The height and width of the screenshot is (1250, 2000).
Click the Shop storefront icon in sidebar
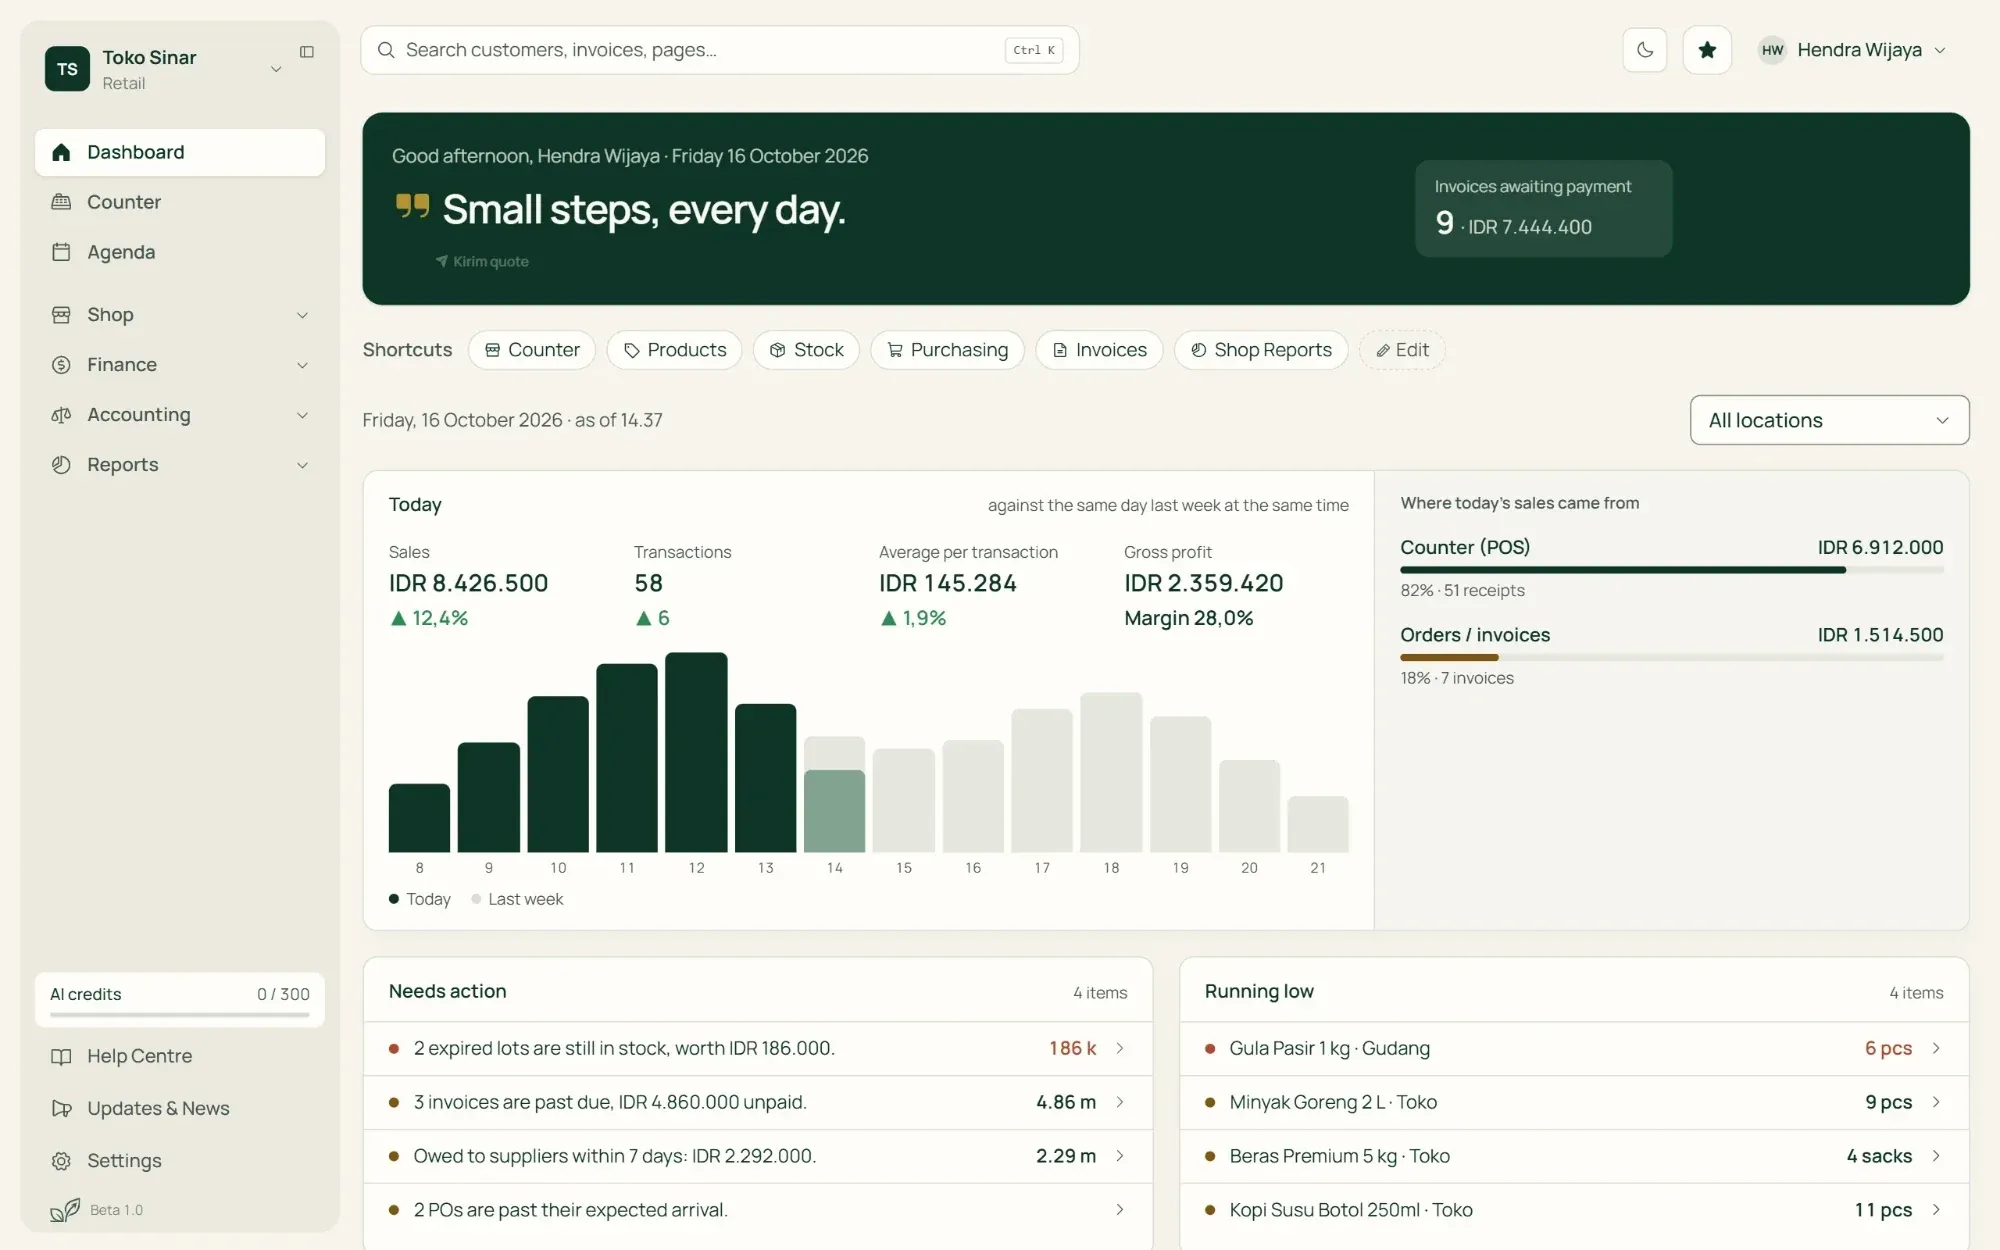(61, 315)
